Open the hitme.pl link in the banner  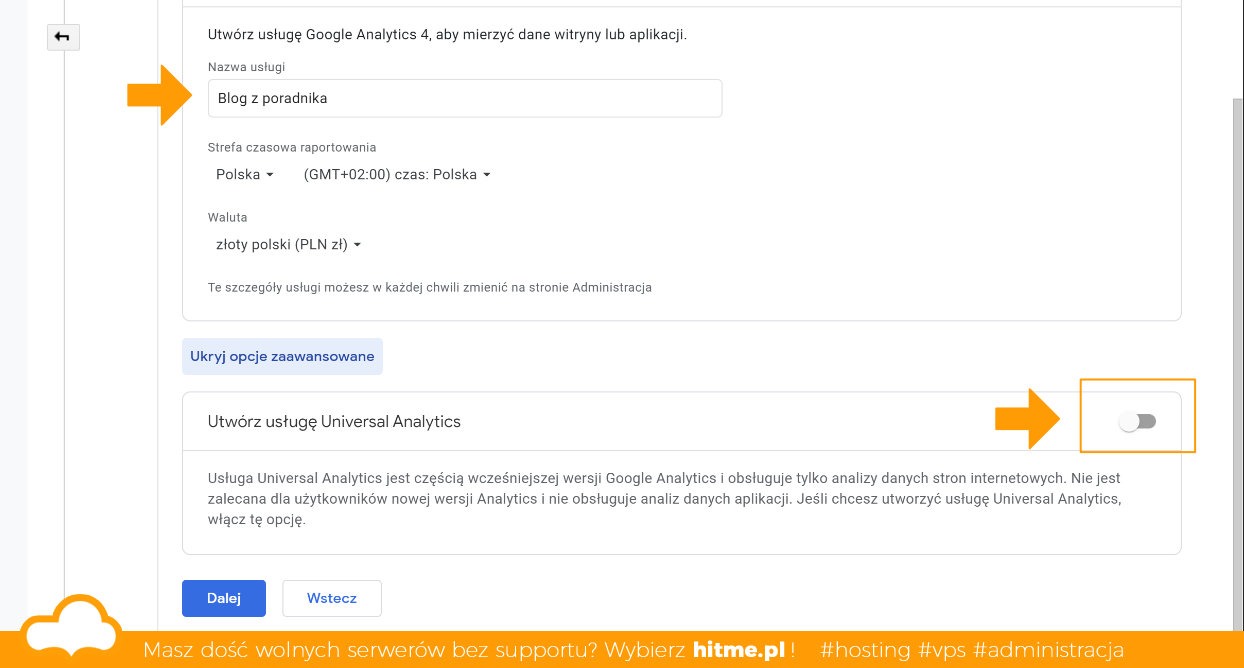[739, 650]
